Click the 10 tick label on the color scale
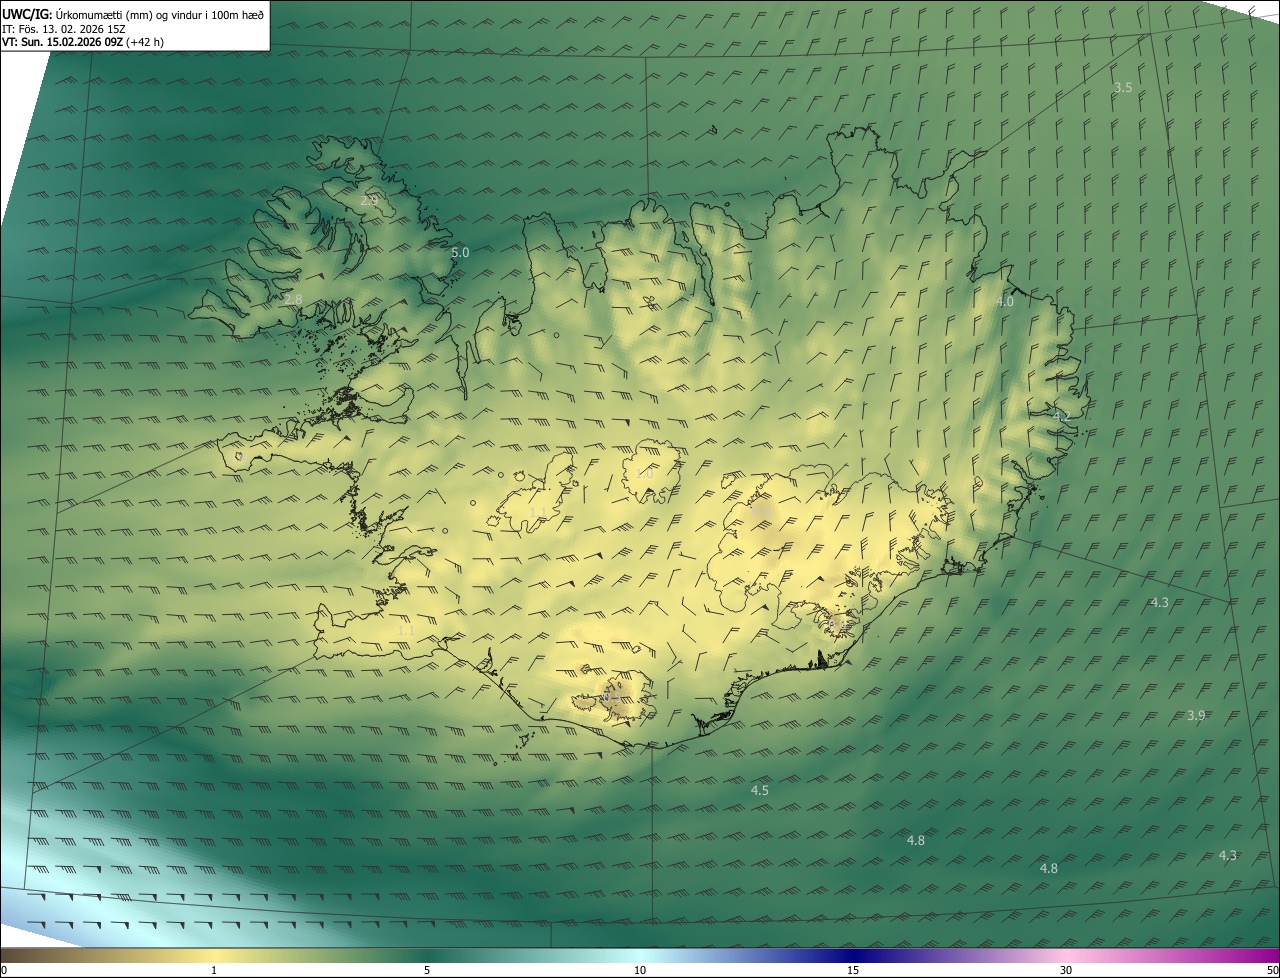This screenshot has height=978, width=1280. (640, 970)
